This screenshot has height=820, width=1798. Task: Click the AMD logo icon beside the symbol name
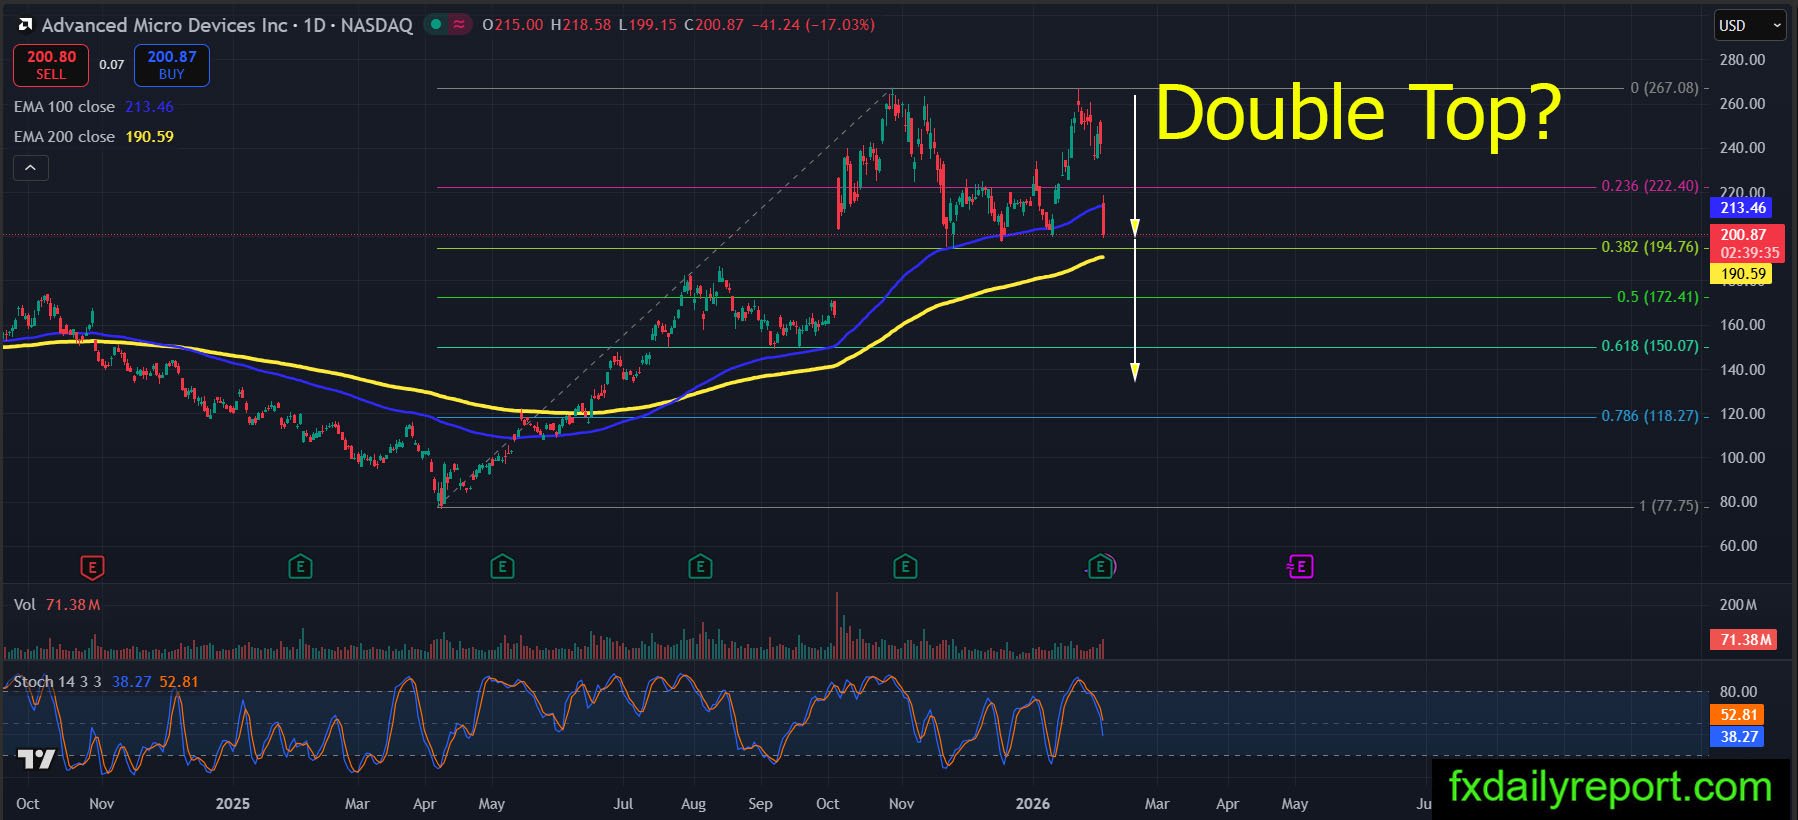[x=25, y=25]
